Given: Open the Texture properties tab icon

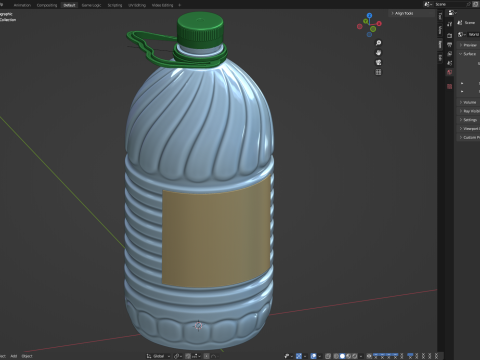Looking at the screenshot, I should coord(450,86).
